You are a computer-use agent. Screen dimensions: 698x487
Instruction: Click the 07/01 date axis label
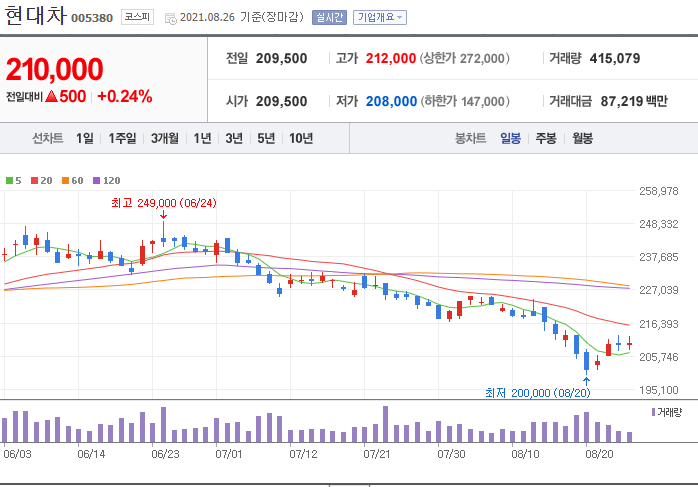[x=229, y=454]
